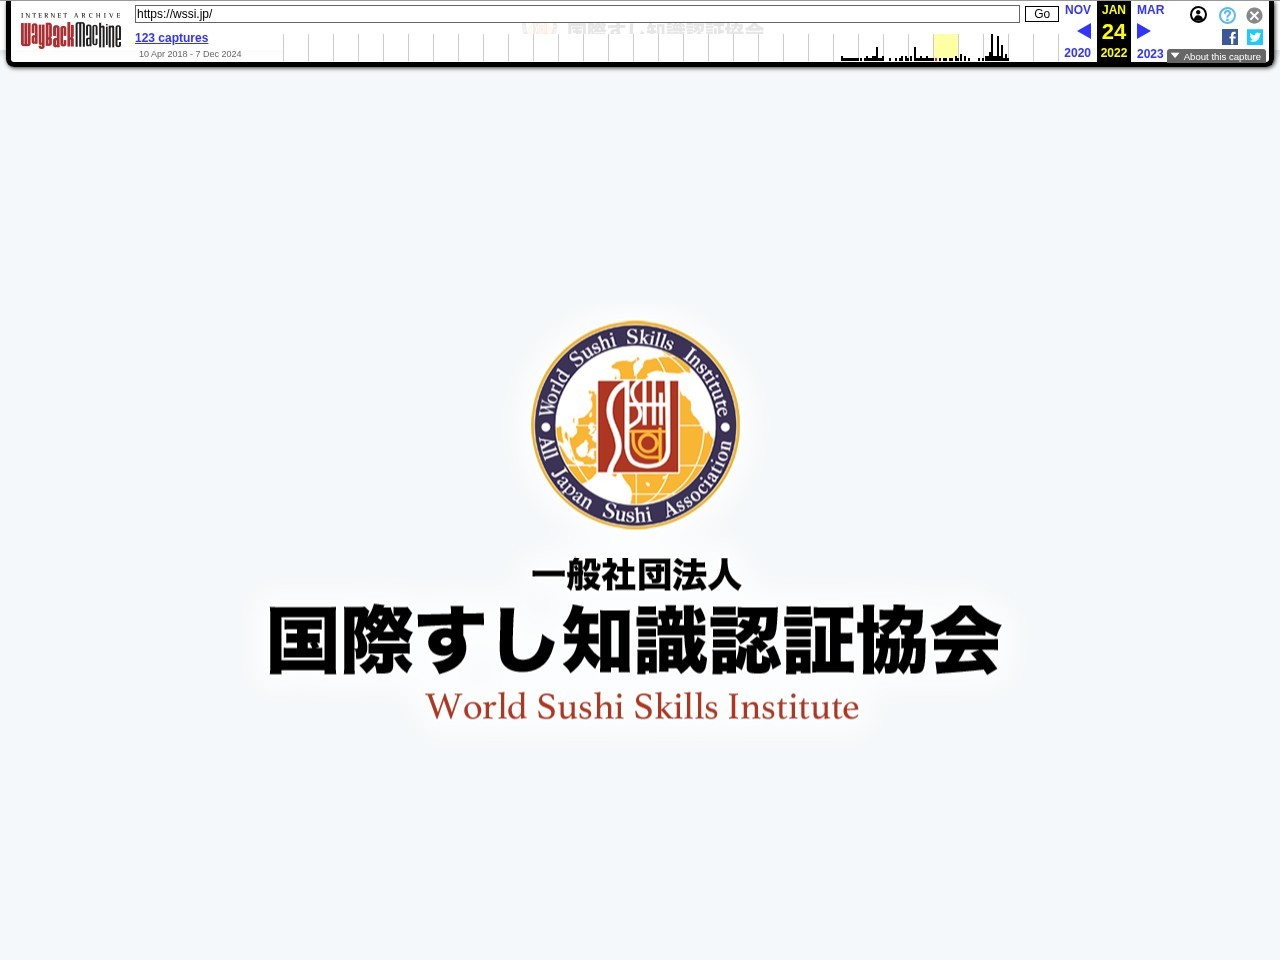Click the date range text 10 Apr 2018 - 7 Dec 2024
The width and height of the screenshot is (1280, 960).
point(190,54)
